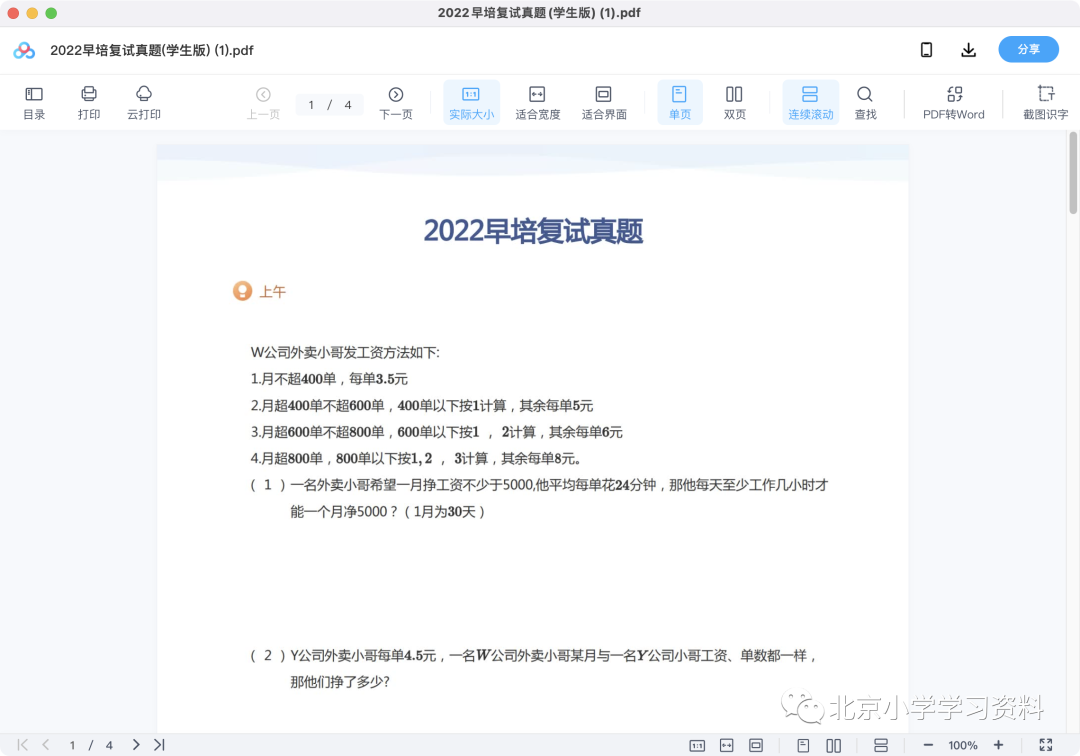Screen dimensions: 1080x756
Task: Zoom in with the plus button
Action: pyautogui.click(x=998, y=745)
